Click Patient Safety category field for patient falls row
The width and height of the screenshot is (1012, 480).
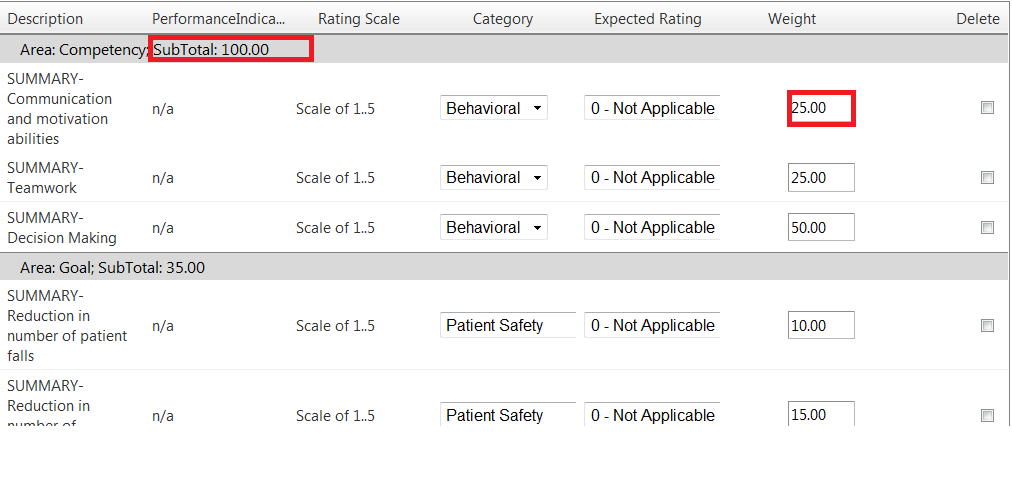508,326
